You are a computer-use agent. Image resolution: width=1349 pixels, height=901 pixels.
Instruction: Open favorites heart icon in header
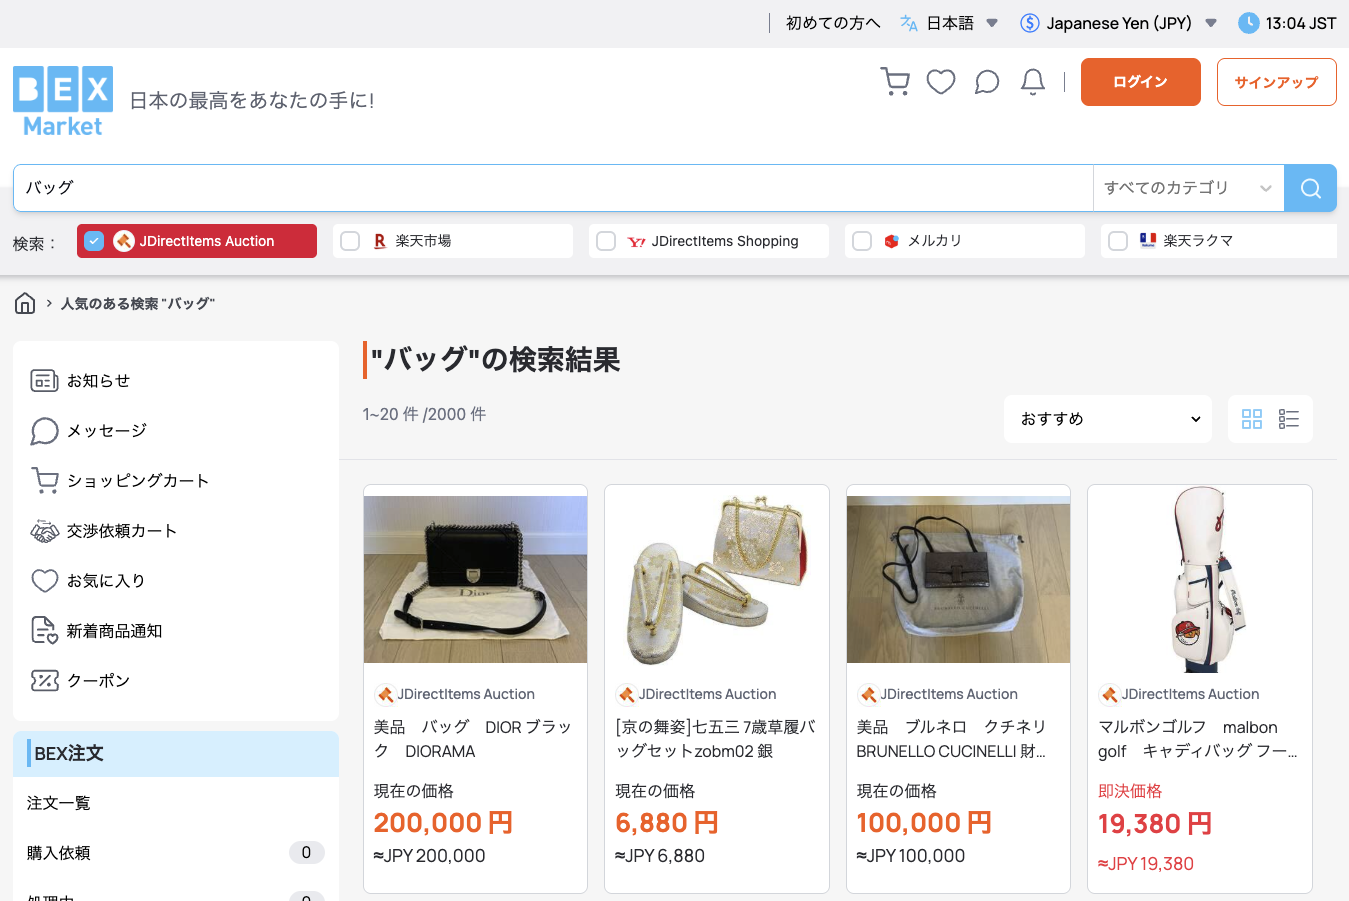pyautogui.click(x=941, y=82)
